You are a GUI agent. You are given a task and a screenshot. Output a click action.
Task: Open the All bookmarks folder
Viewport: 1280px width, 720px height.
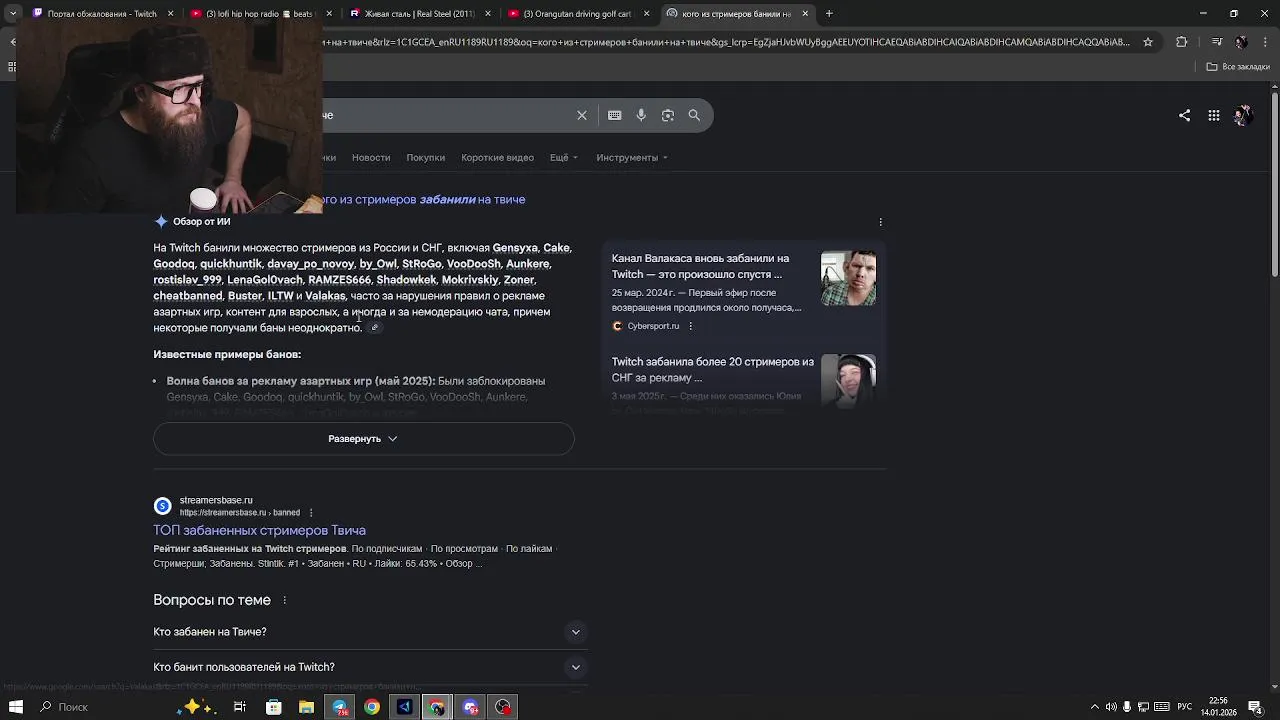pos(1238,67)
